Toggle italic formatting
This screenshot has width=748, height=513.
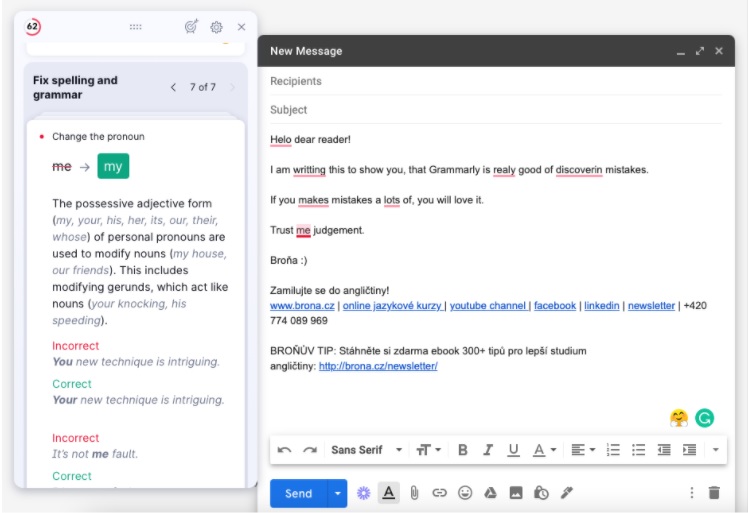488,450
